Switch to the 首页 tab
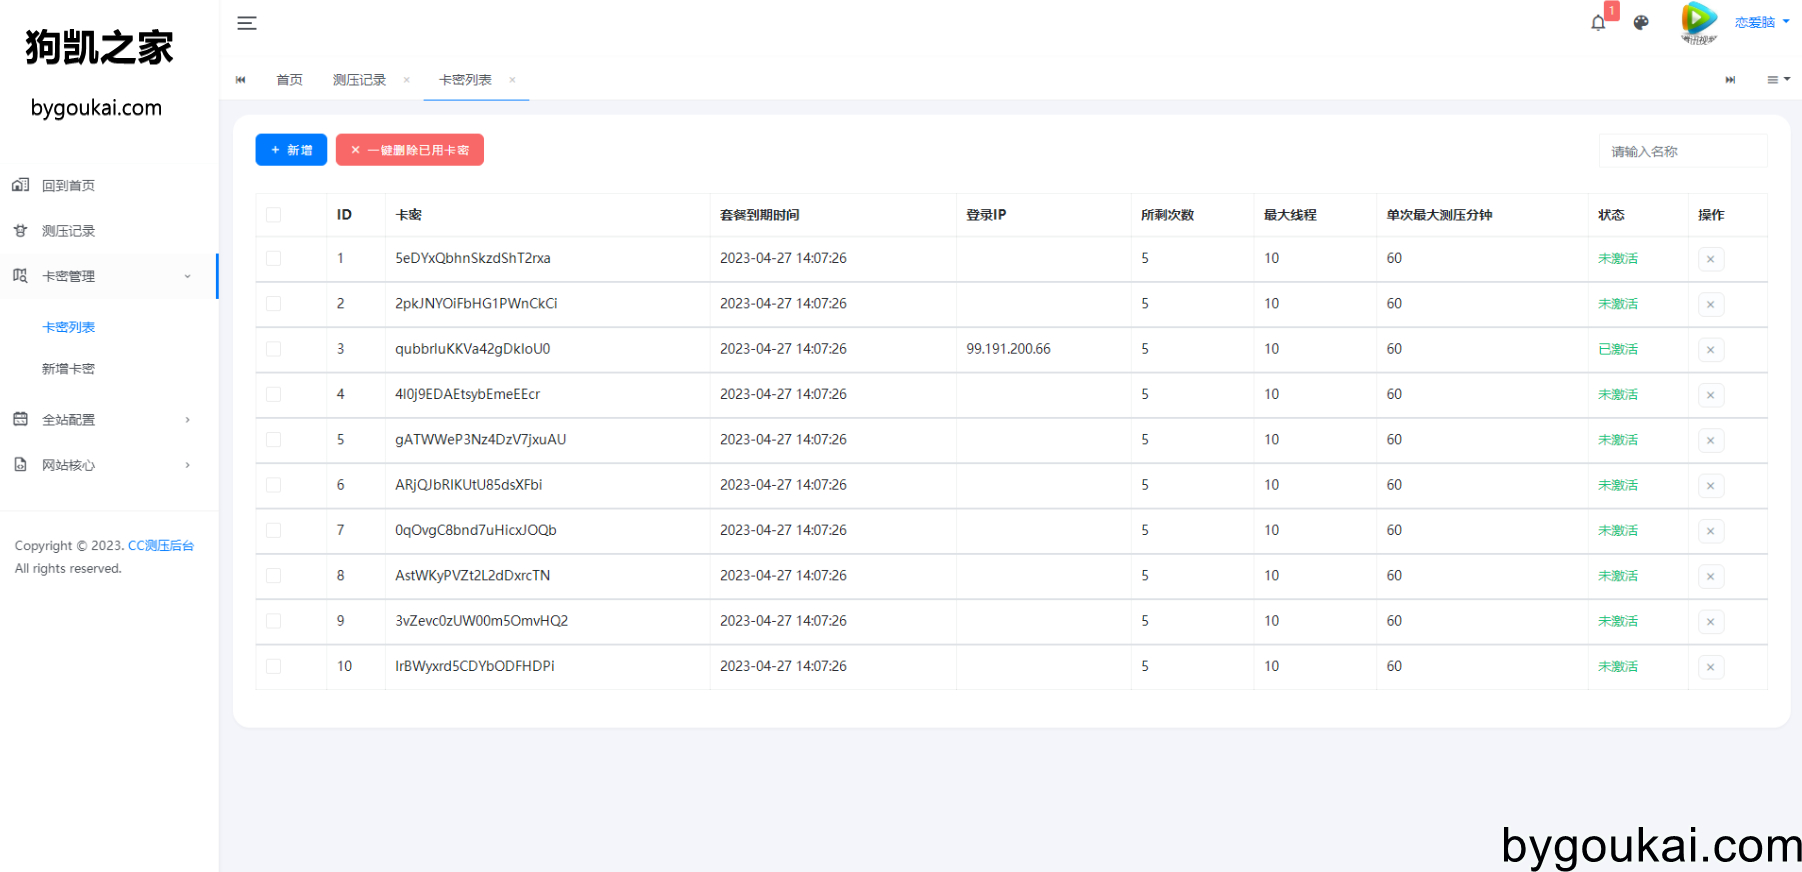The height and width of the screenshot is (872, 1802). coord(289,80)
